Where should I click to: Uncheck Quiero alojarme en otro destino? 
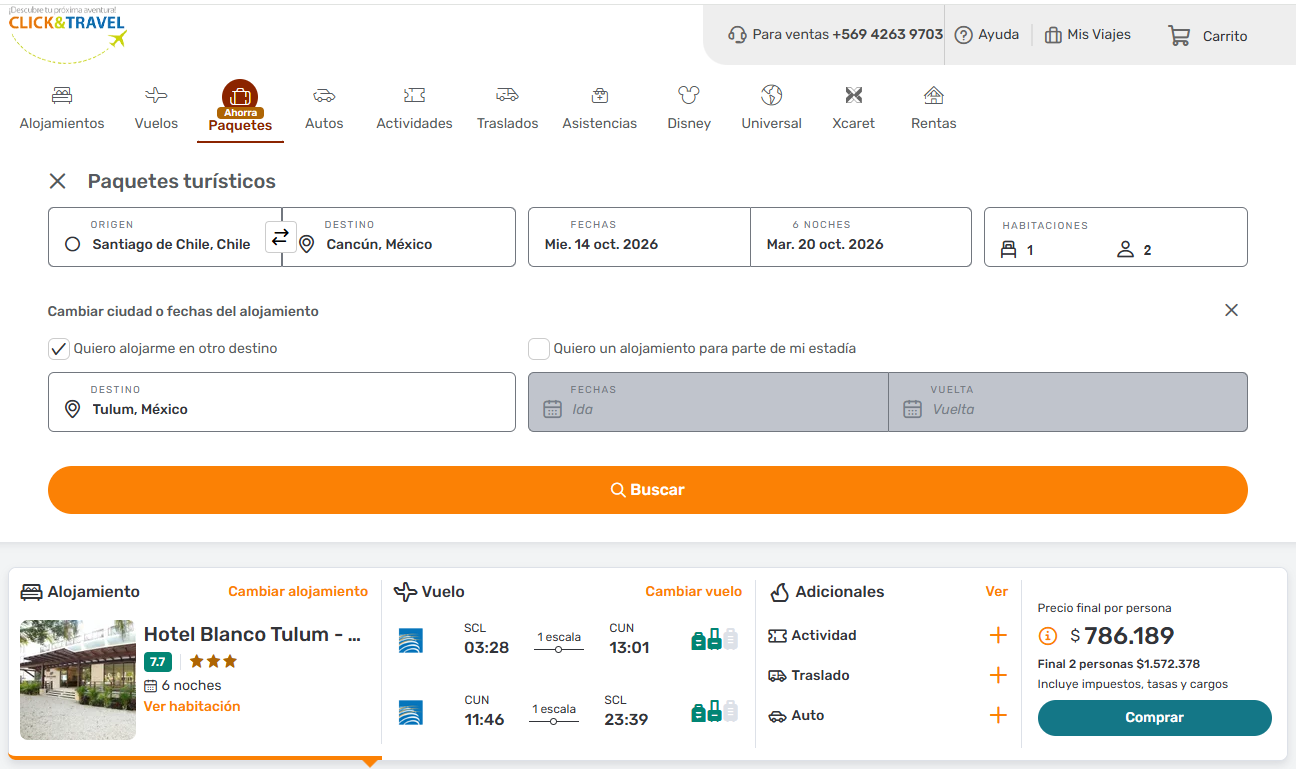(x=59, y=349)
